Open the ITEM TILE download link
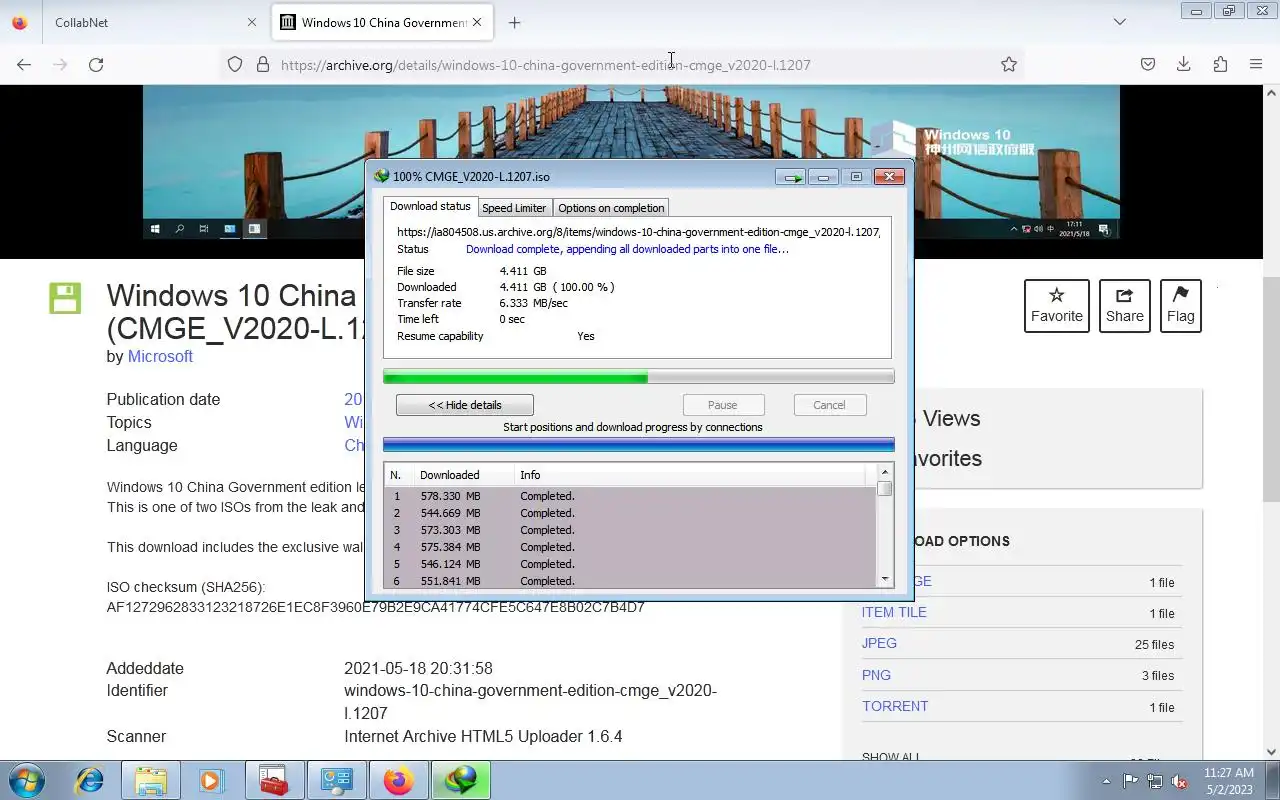This screenshot has height=800, width=1280. point(894,612)
